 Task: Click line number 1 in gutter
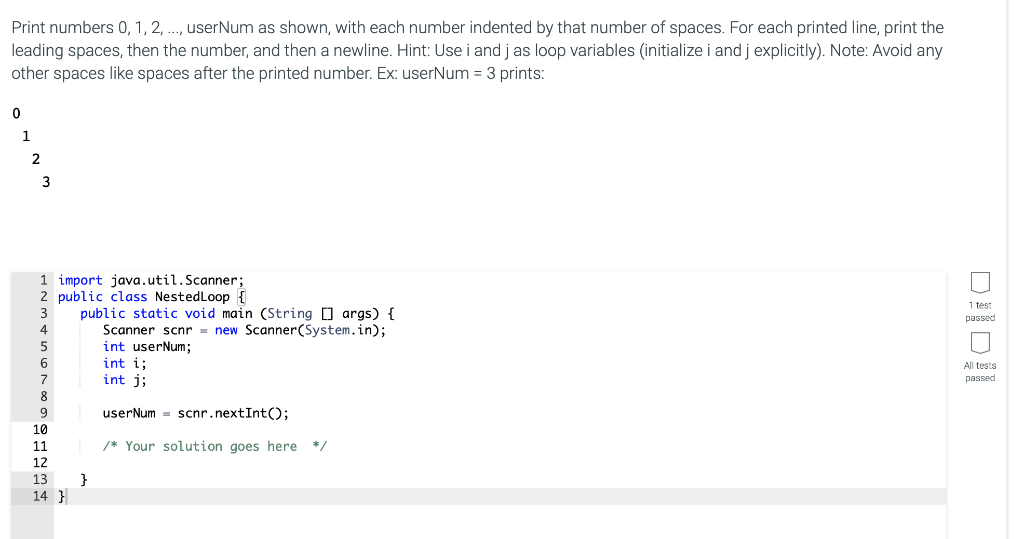point(44,280)
